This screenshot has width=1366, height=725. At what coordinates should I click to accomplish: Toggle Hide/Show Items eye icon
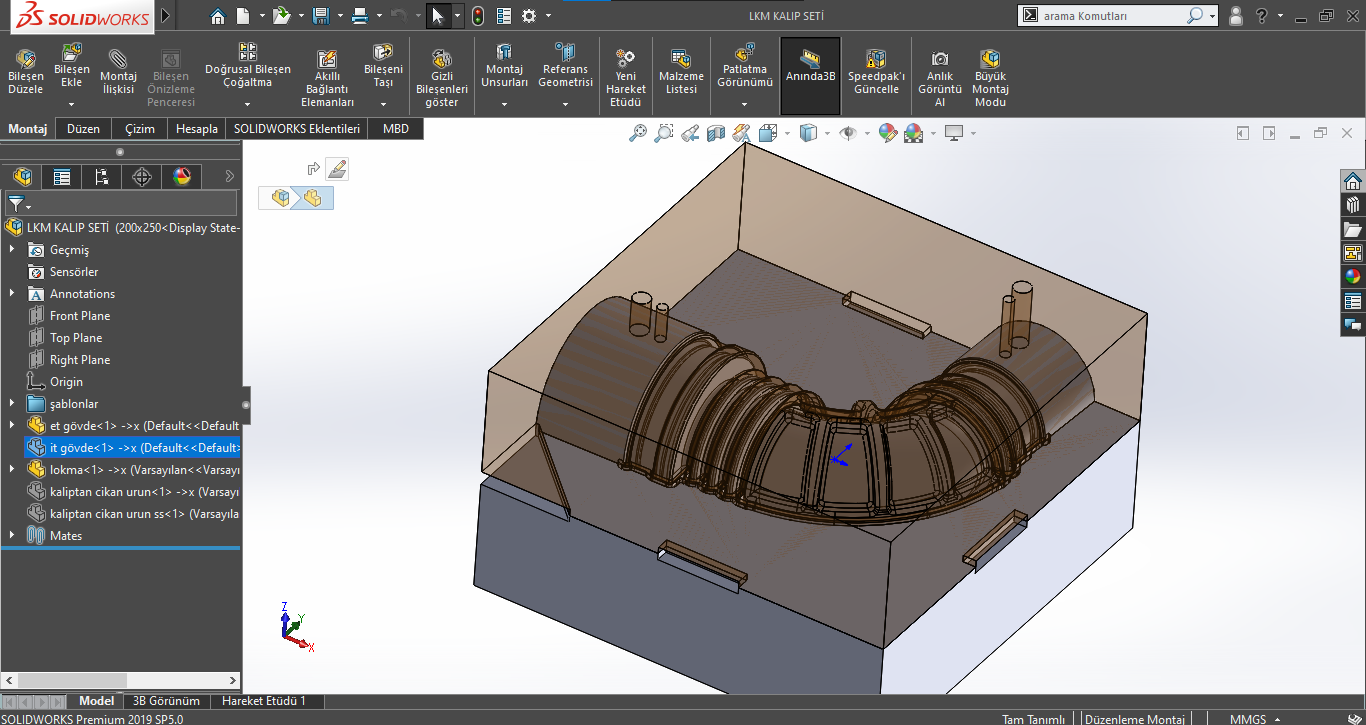click(x=847, y=133)
